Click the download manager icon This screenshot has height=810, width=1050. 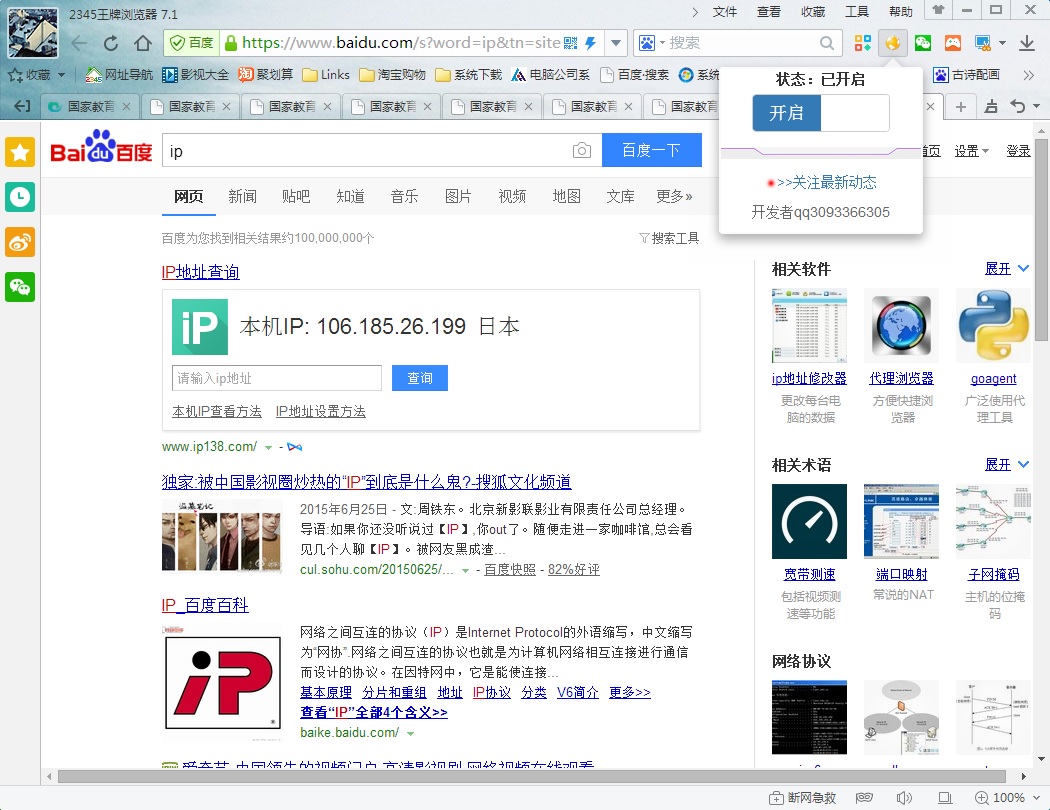[x=1027, y=45]
